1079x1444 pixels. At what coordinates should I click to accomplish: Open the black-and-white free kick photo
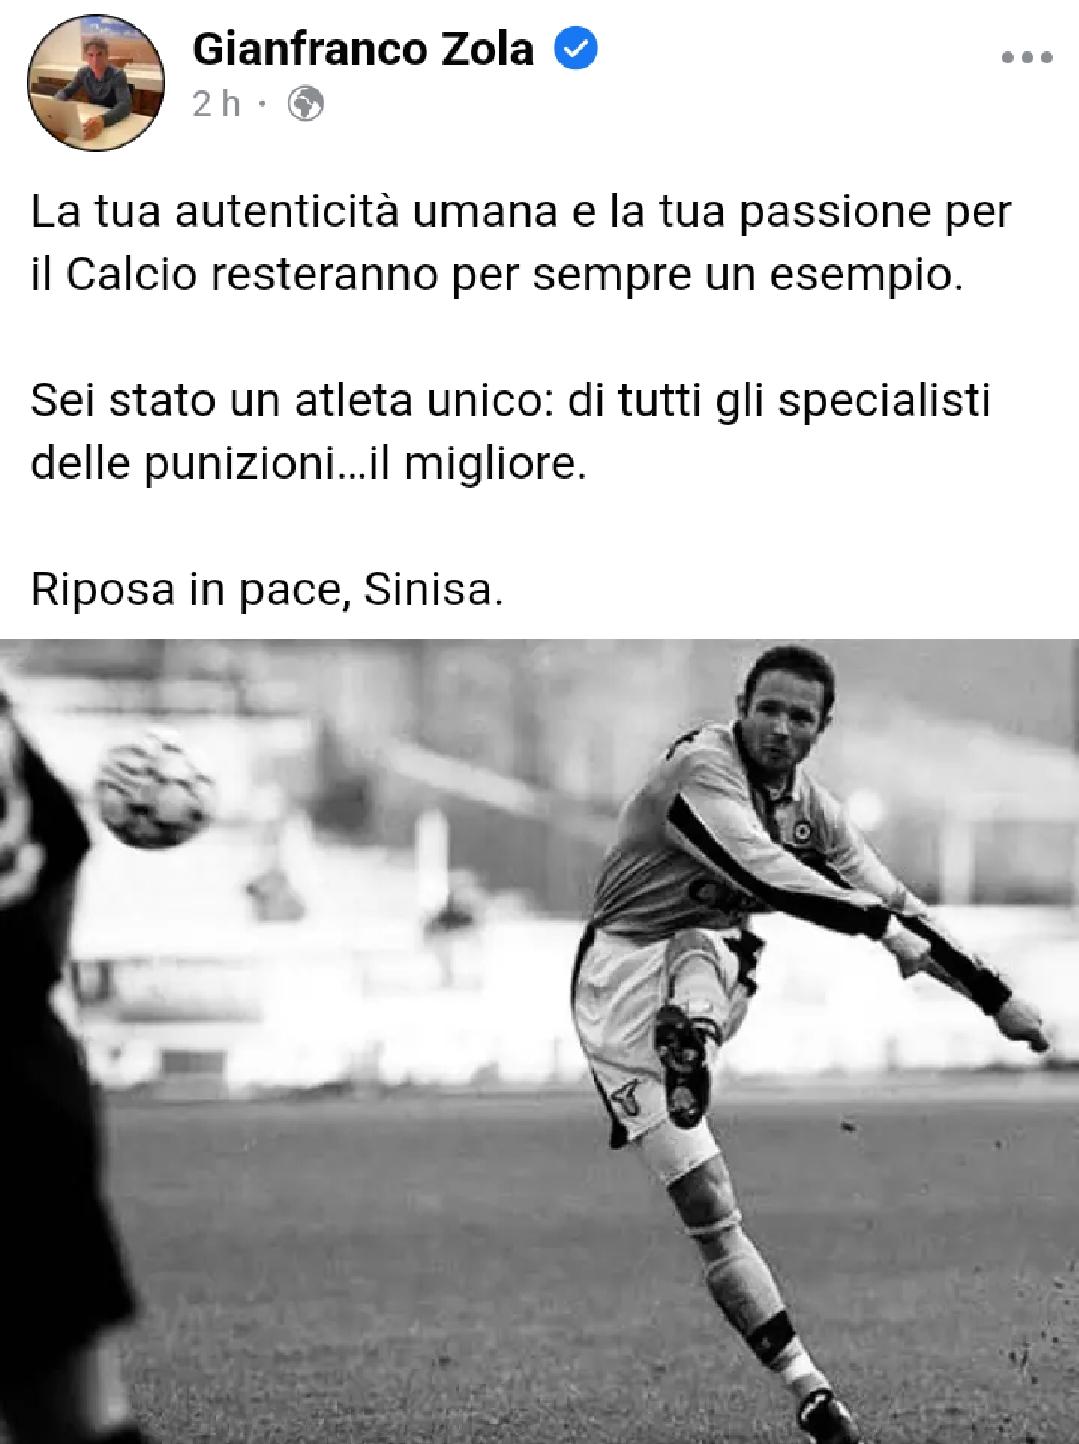(x=539, y=1041)
